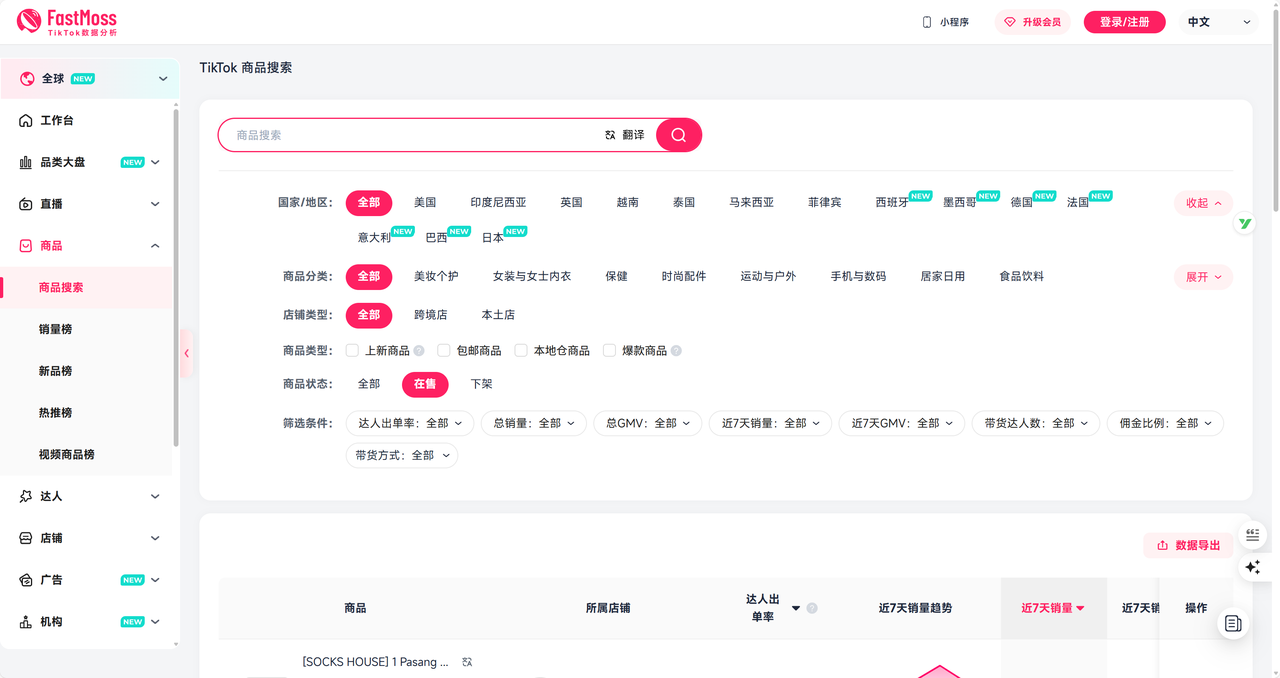Enable the 上新商品 checkbox
This screenshot has width=1280, height=678.
pos(352,351)
